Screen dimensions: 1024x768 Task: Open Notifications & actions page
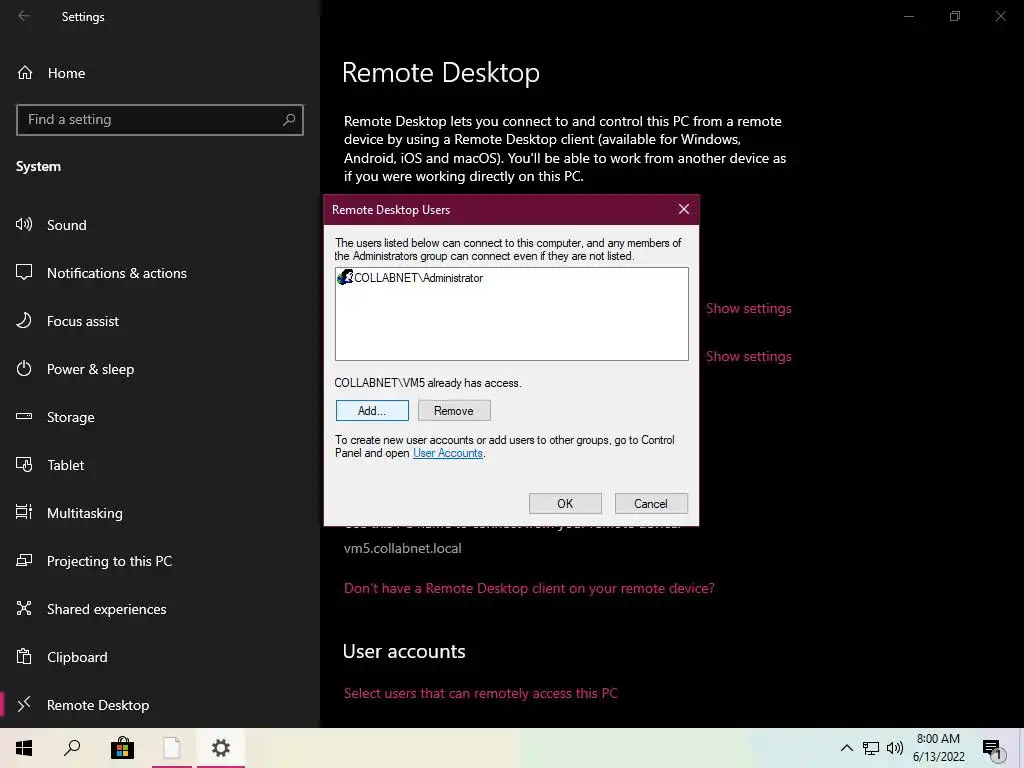(117, 273)
